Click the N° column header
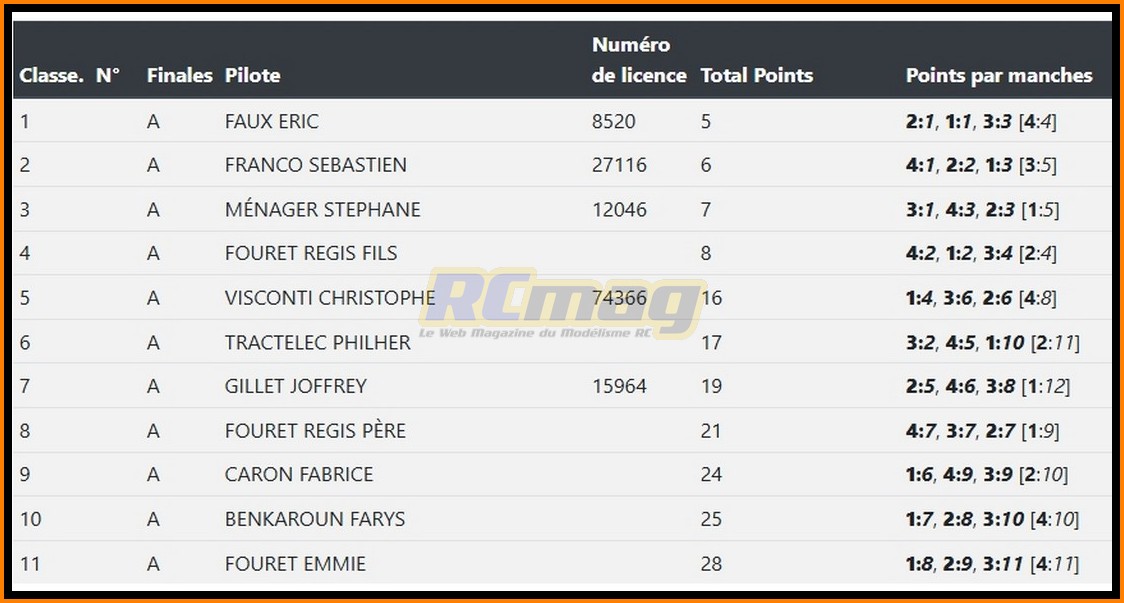 (108, 75)
